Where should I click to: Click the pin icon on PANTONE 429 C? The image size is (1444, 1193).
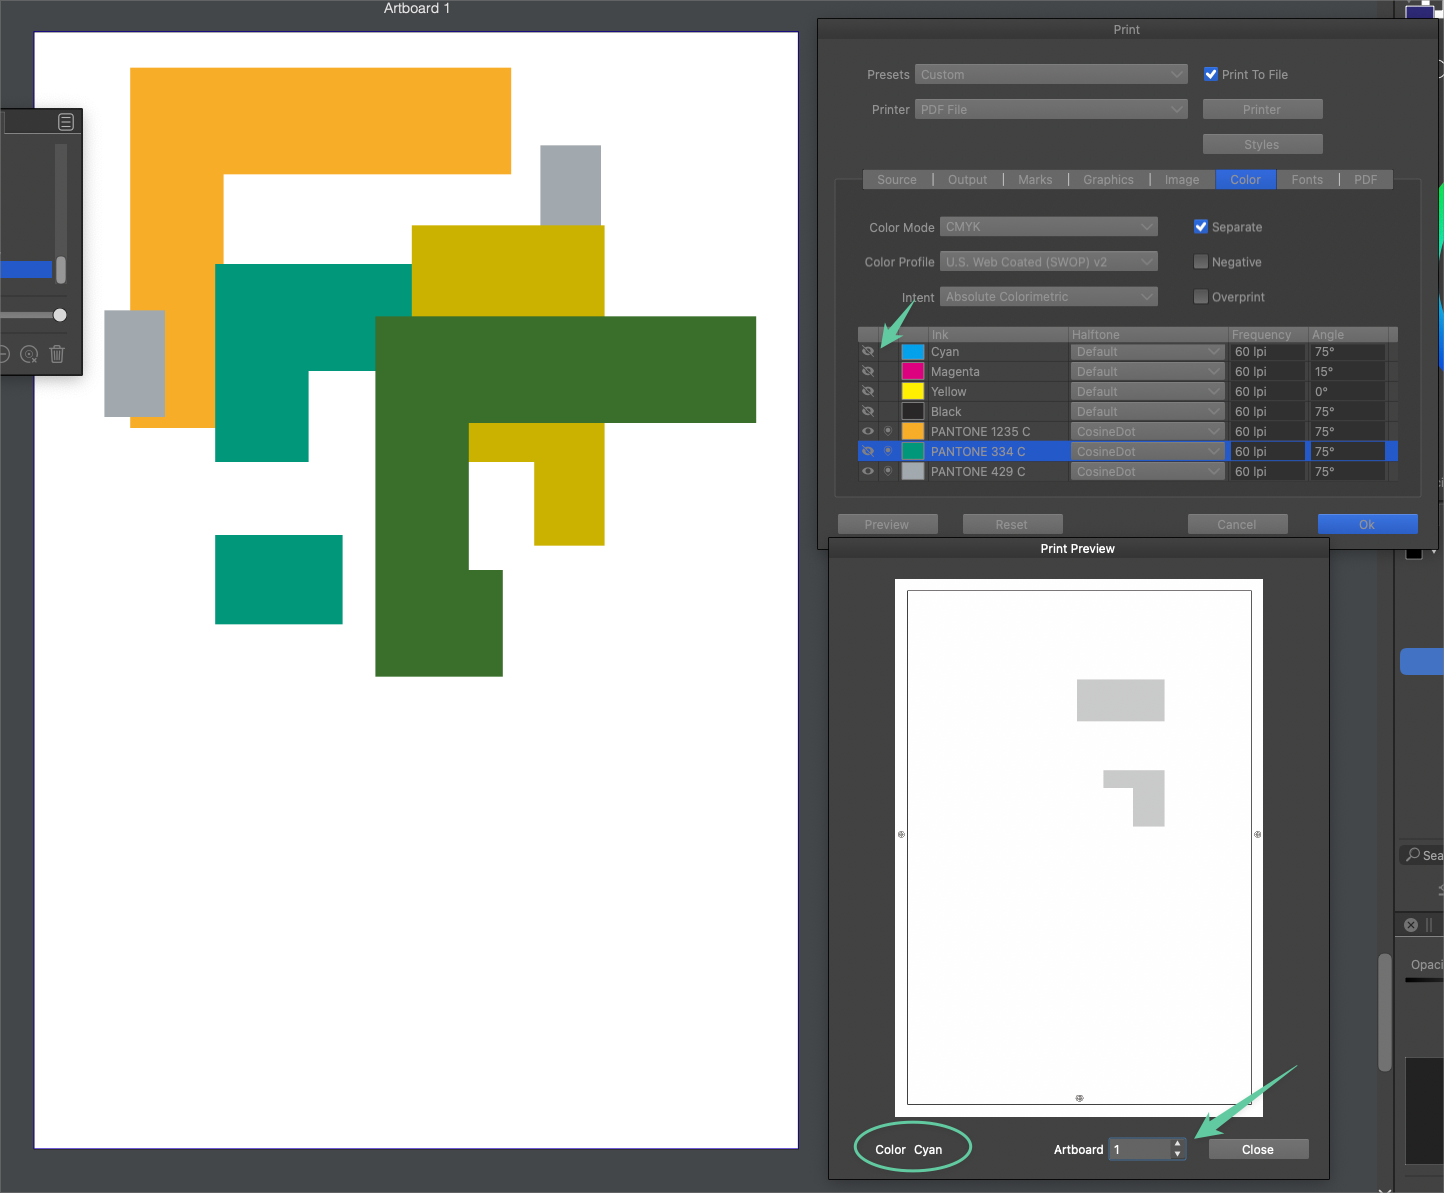tap(888, 471)
